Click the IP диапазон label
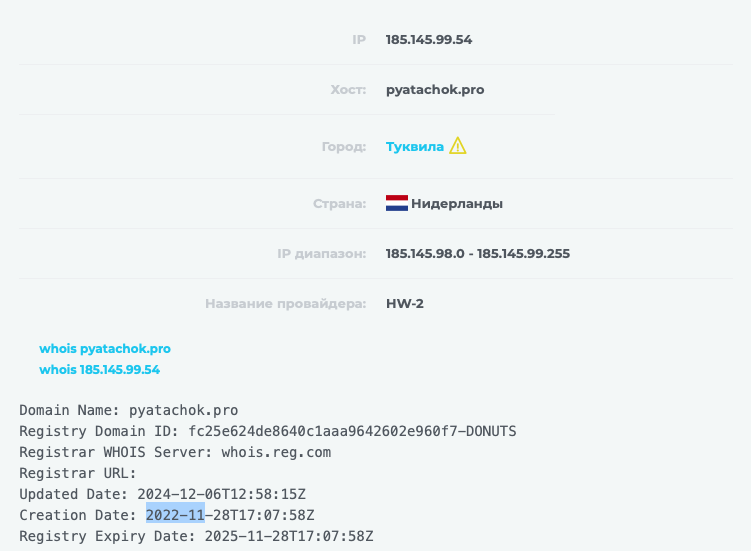Viewport: 751px width, 551px height. (321, 254)
